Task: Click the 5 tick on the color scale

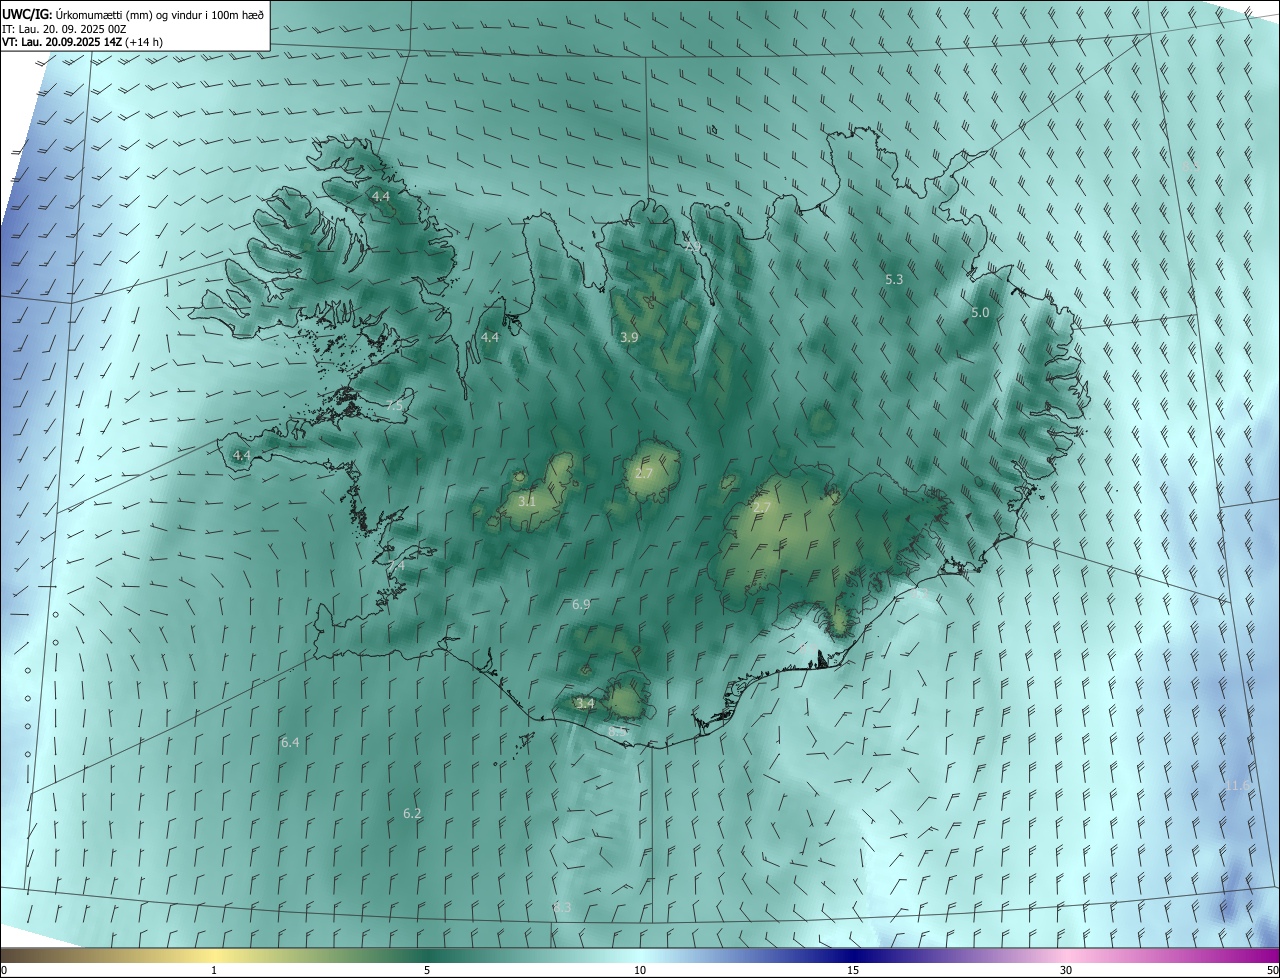Action: (x=427, y=970)
